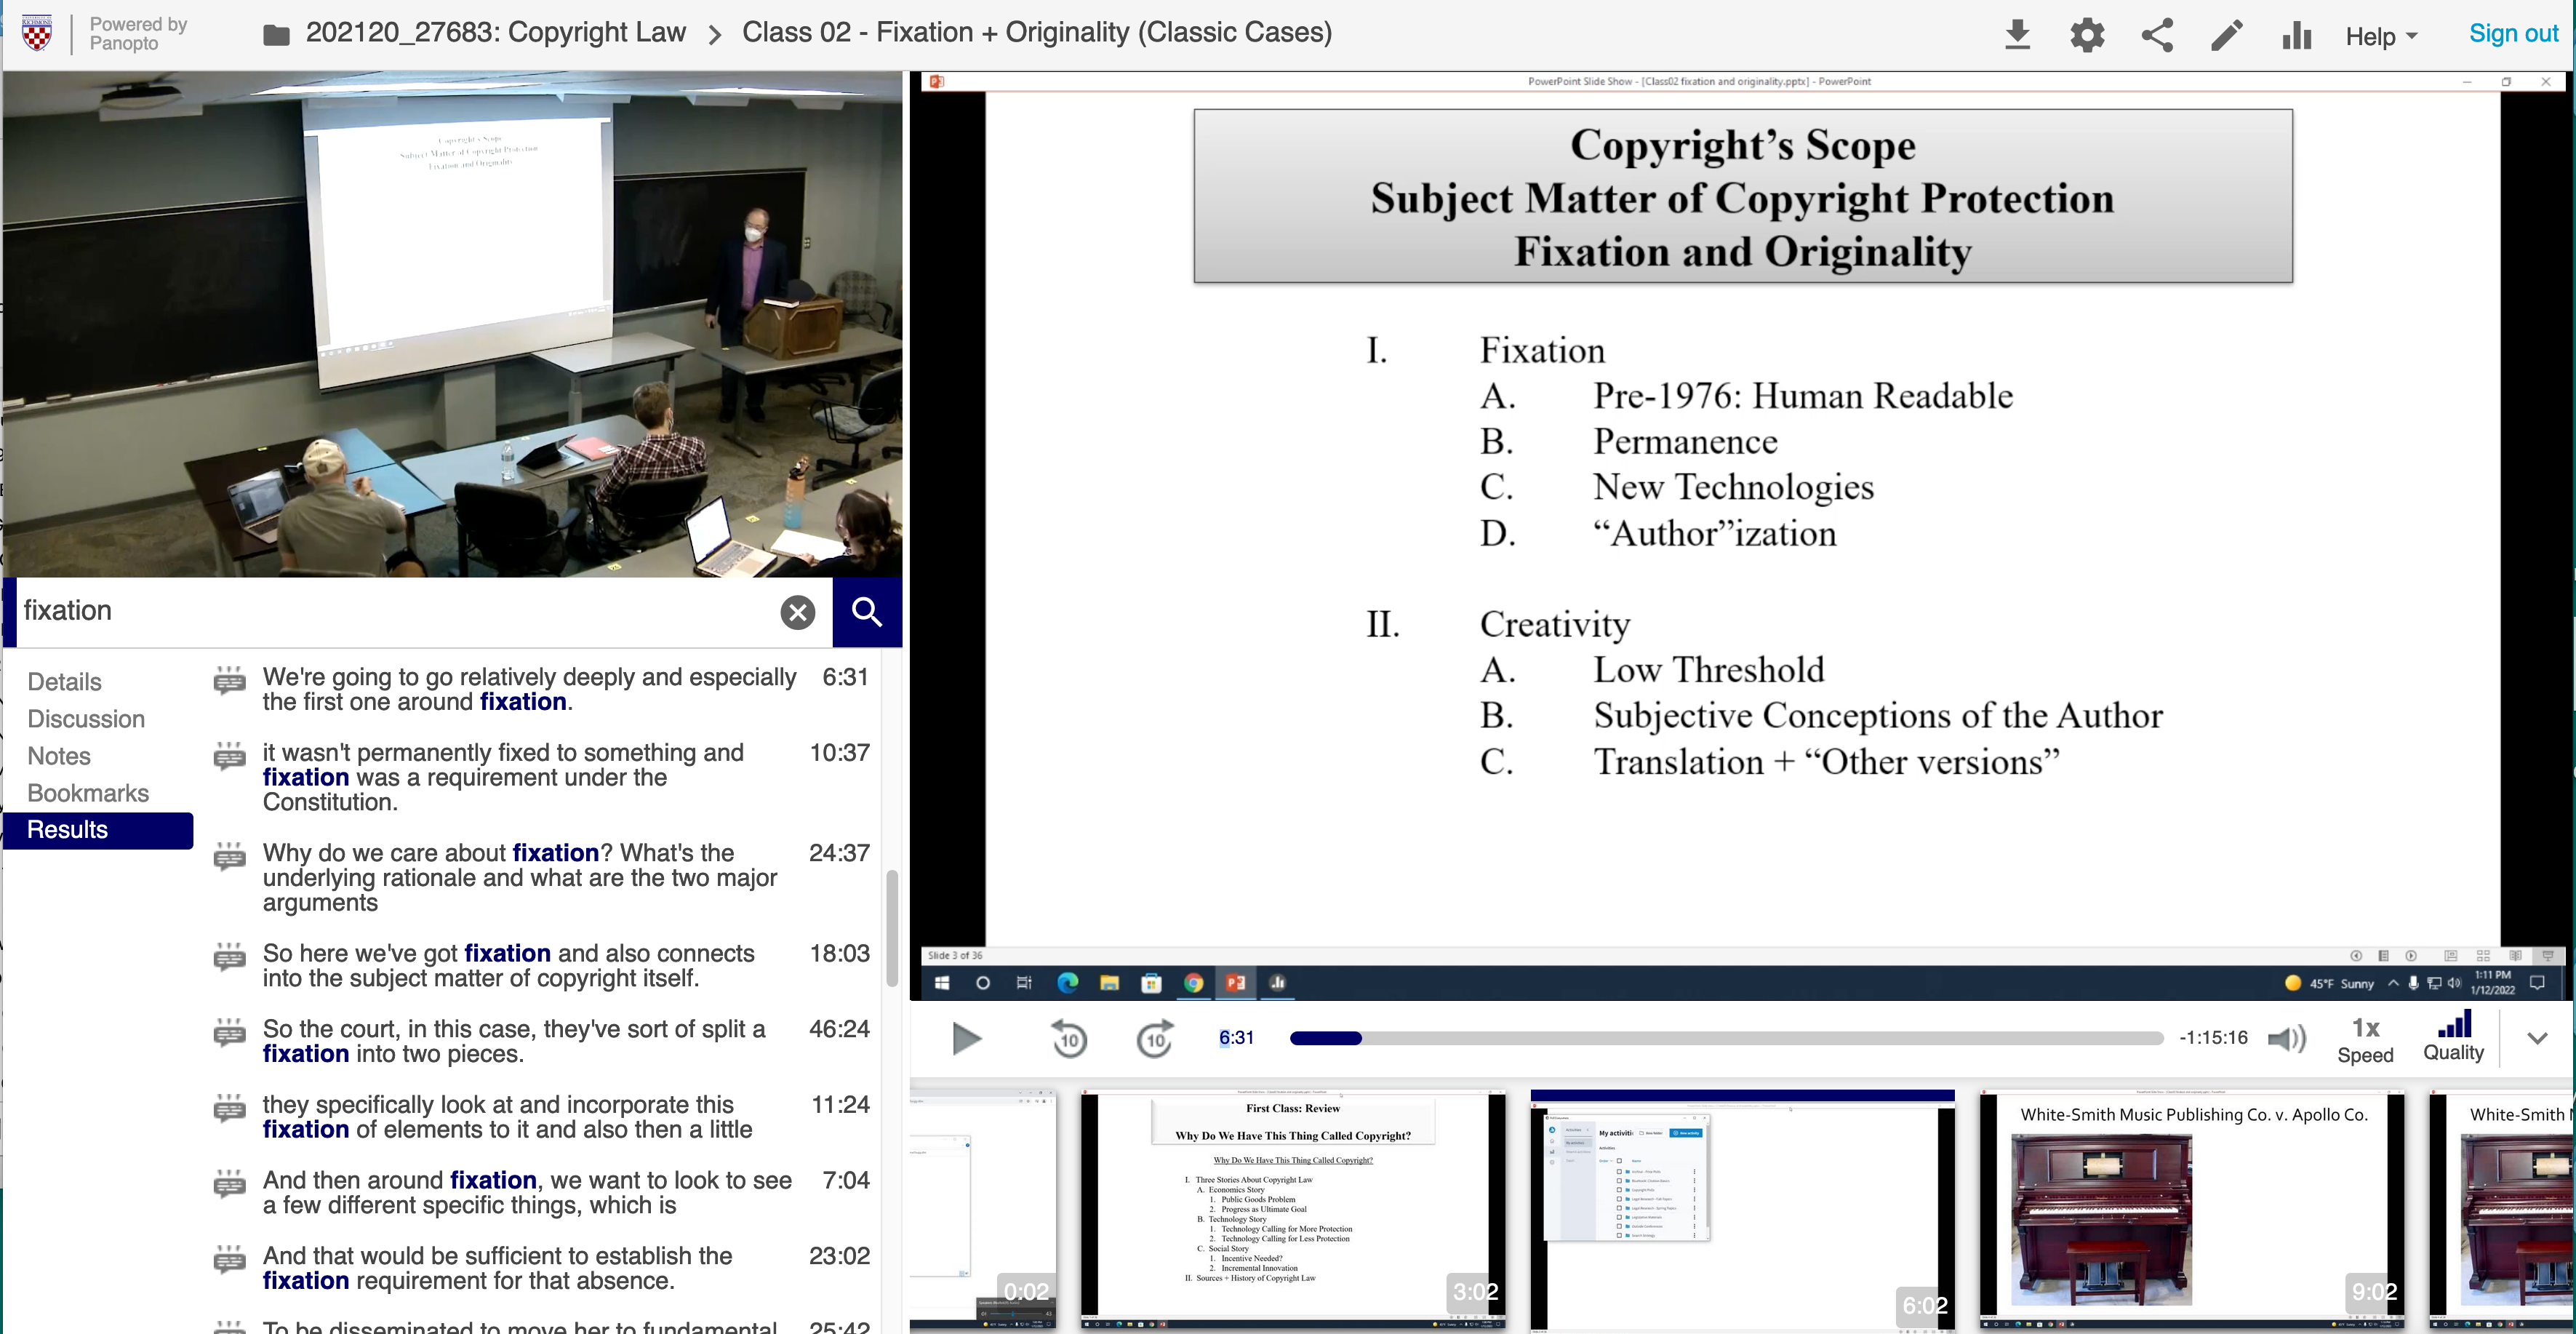Mute the volume speaker icon
Viewport: 2576px width, 1334px height.
2286,1039
